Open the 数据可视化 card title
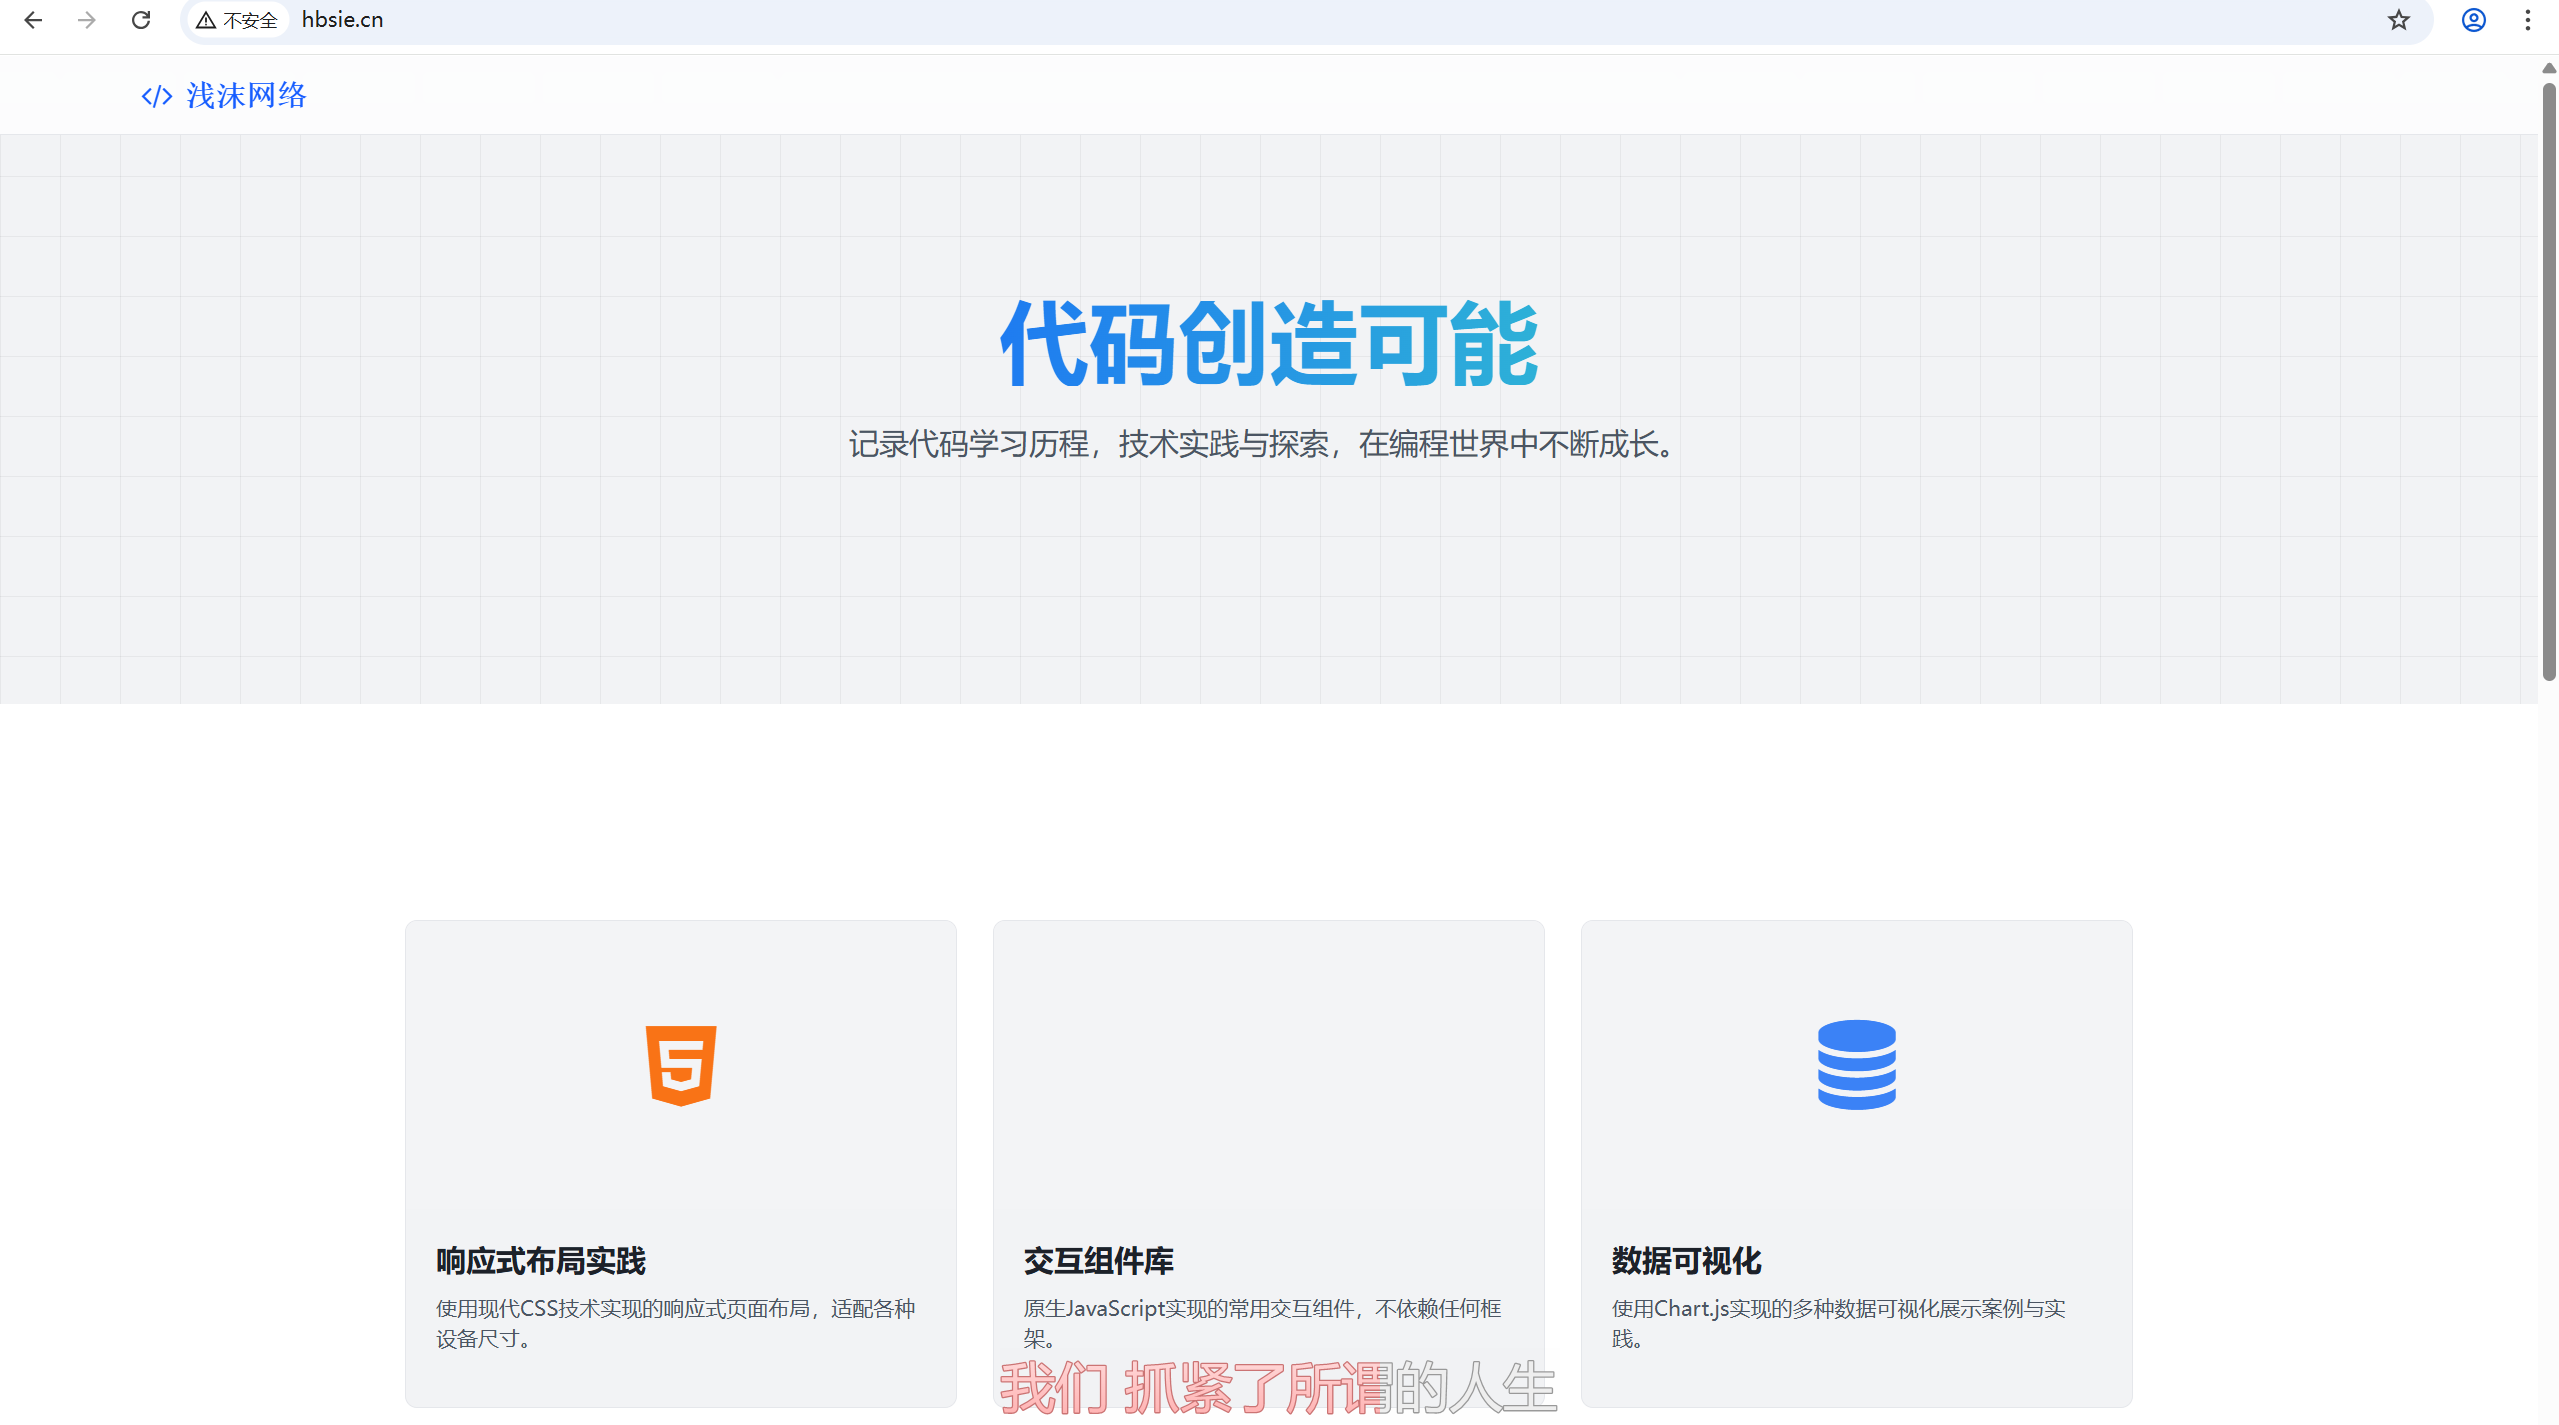The width and height of the screenshot is (2559, 1425). tap(1686, 1261)
